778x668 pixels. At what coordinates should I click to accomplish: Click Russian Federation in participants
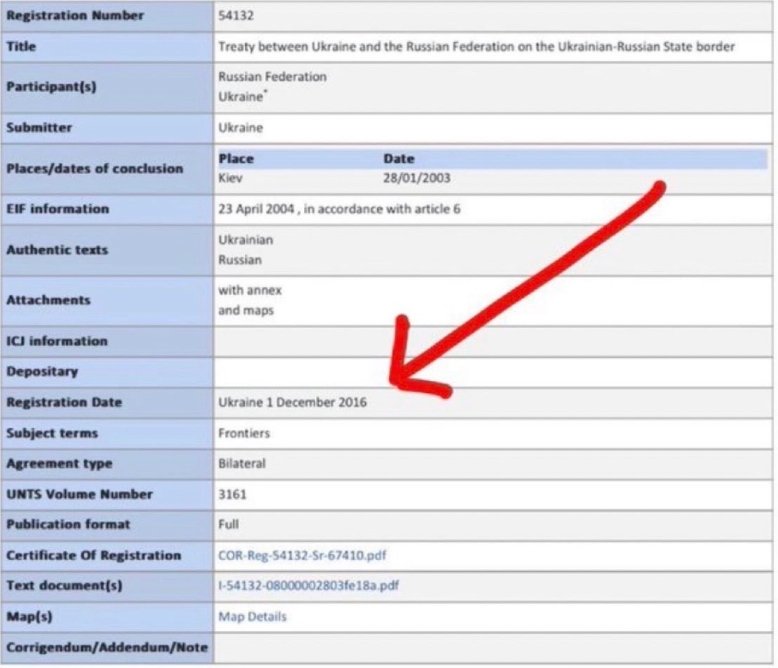[x=272, y=77]
